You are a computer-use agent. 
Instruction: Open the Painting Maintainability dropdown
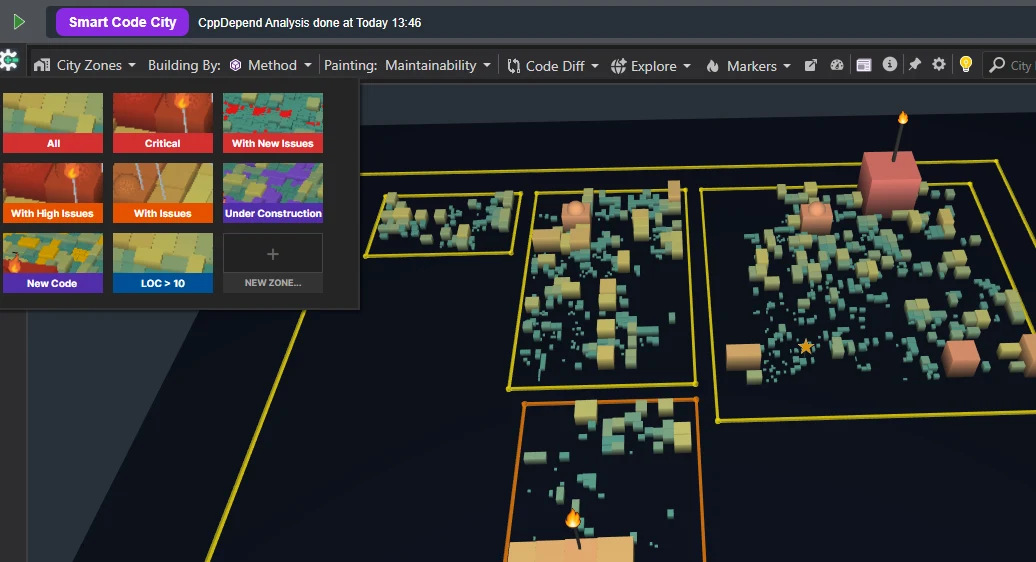[x=438, y=65]
